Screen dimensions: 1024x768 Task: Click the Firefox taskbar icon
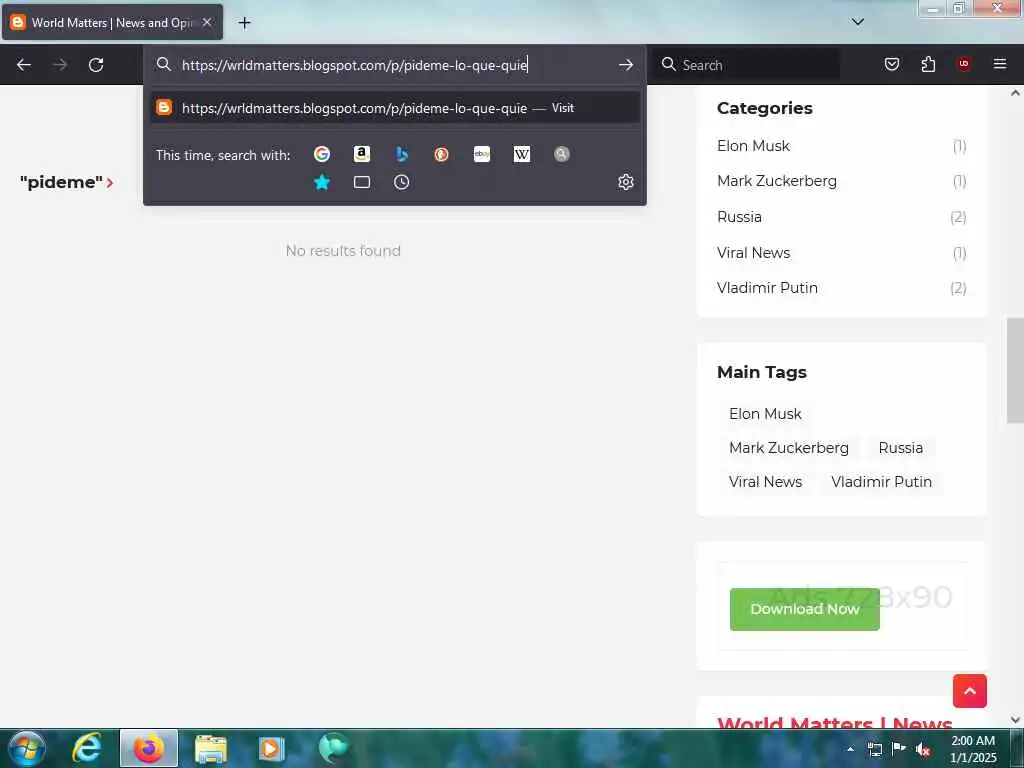[149, 748]
